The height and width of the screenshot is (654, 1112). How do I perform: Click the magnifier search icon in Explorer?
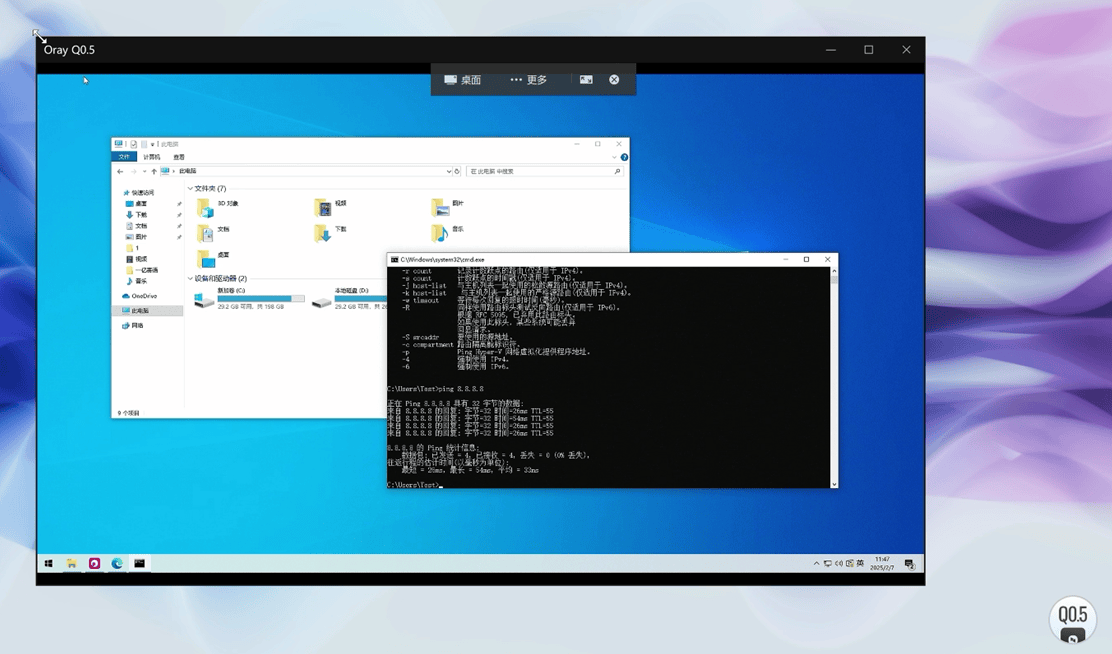[617, 172]
